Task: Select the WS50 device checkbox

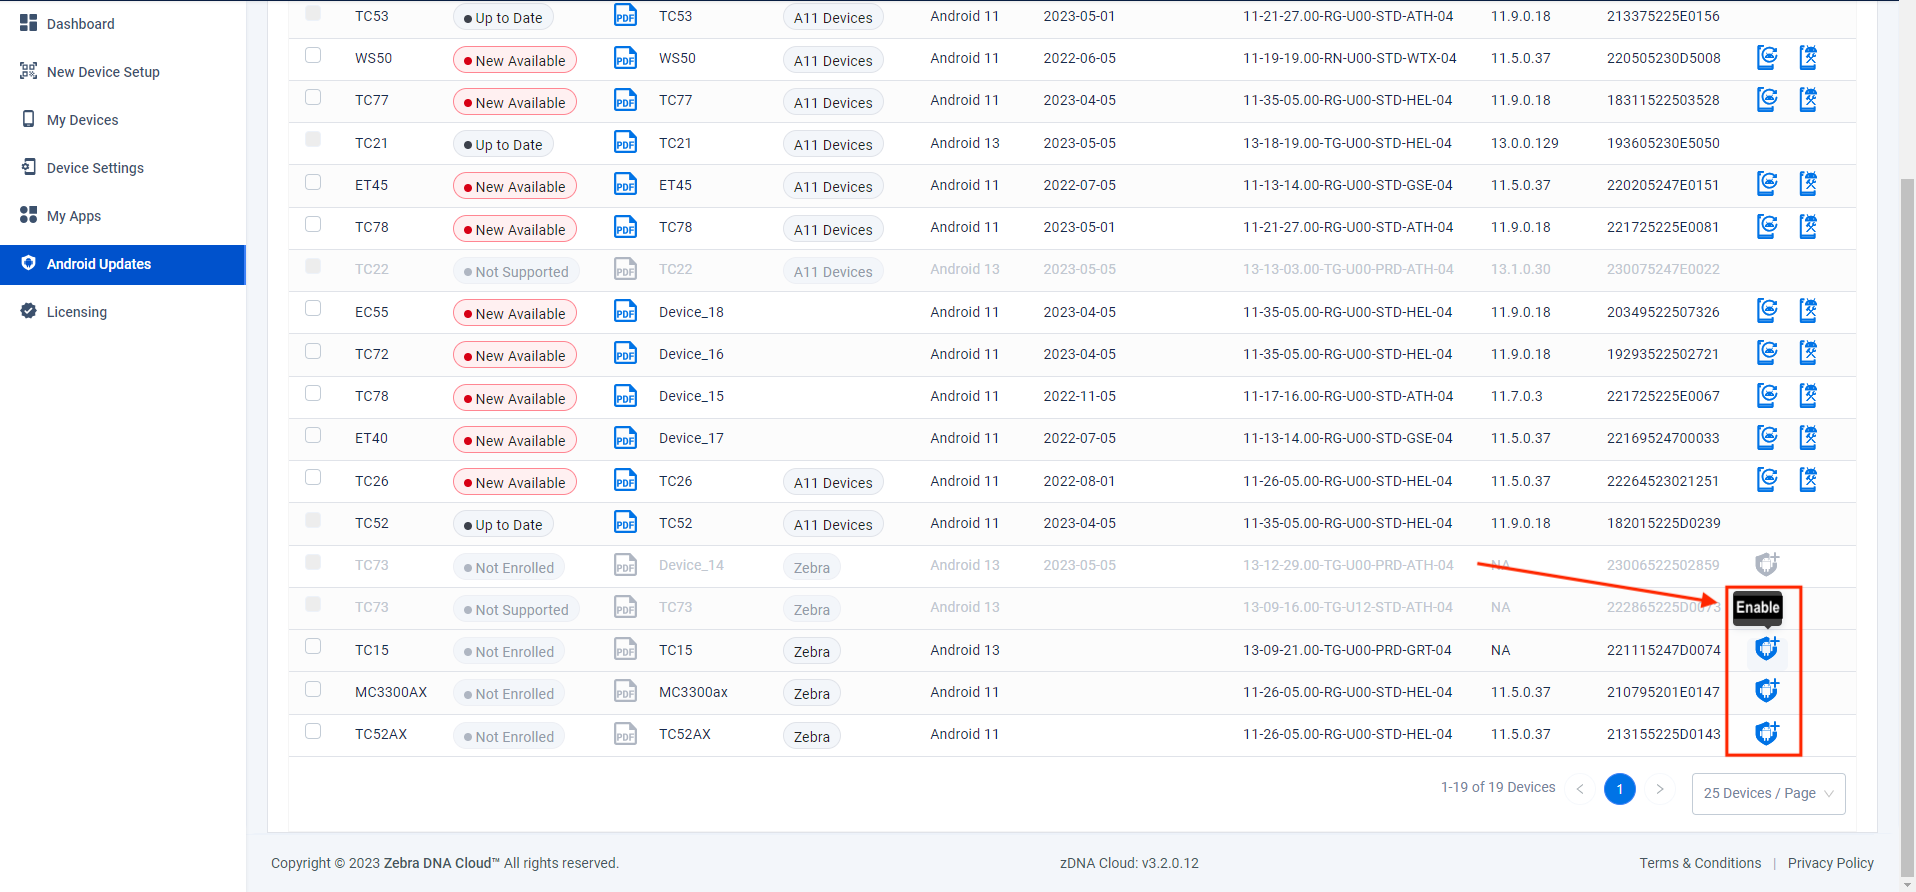Action: [x=313, y=56]
